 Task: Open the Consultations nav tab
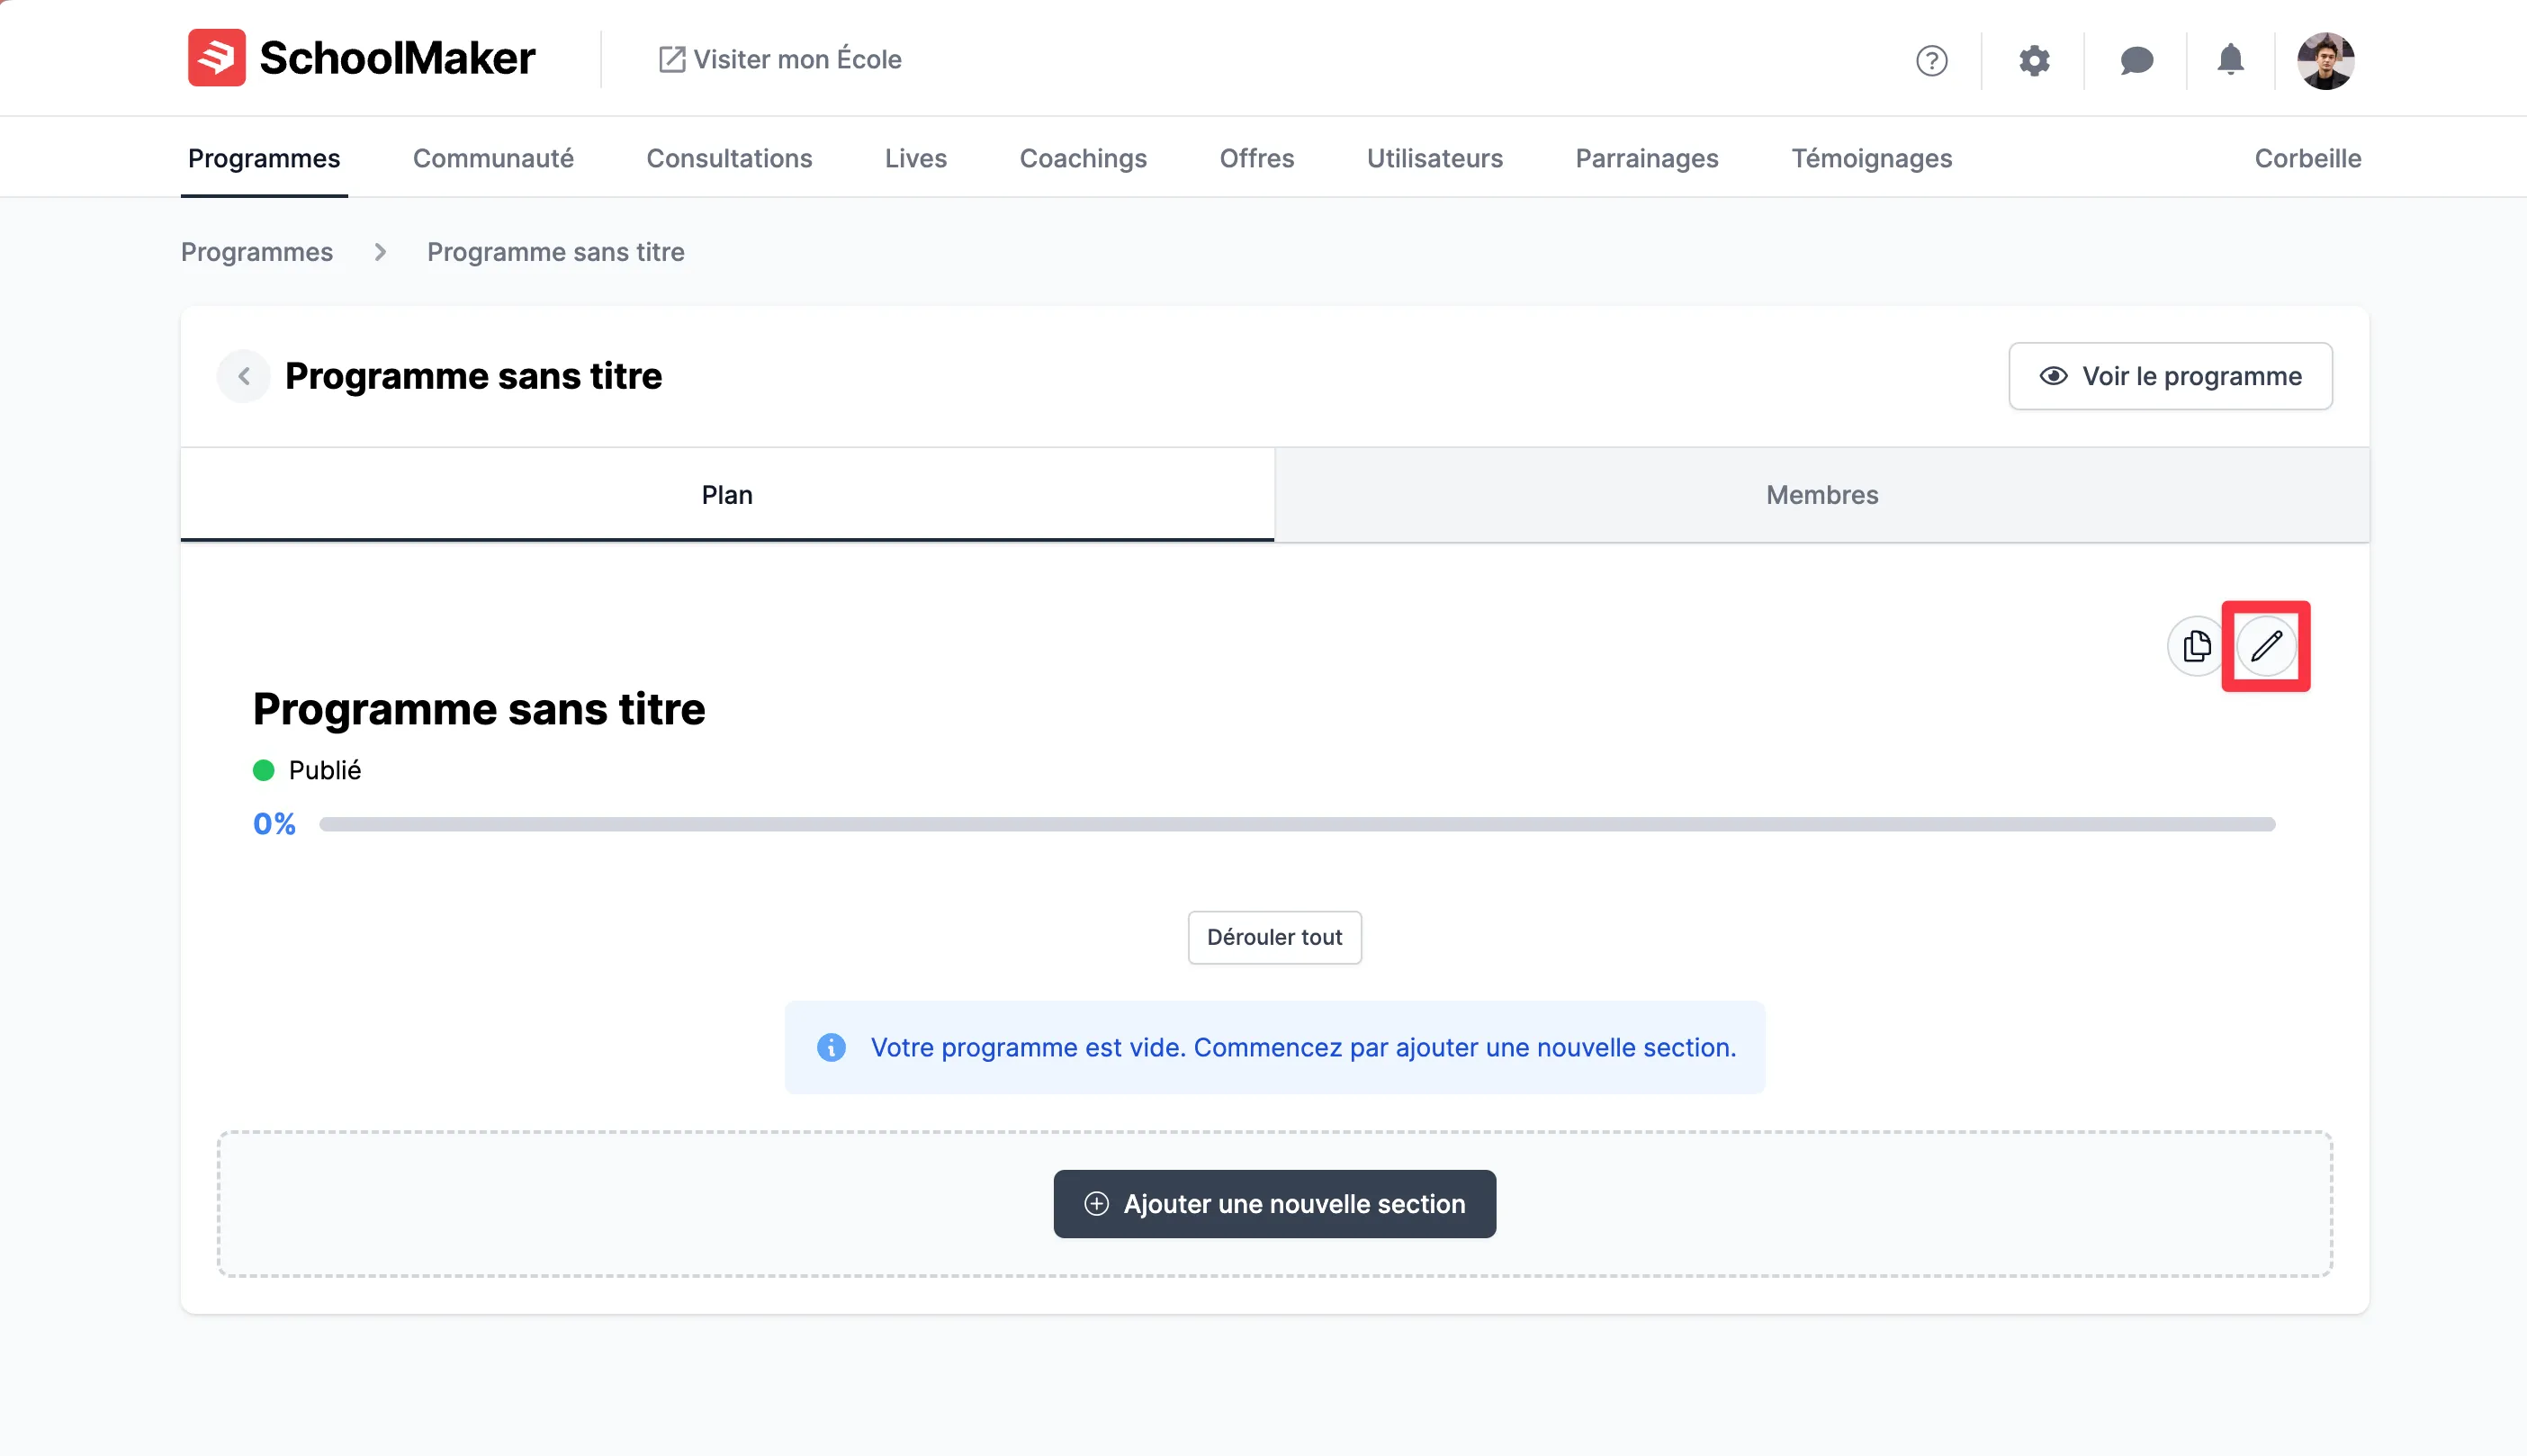click(729, 158)
